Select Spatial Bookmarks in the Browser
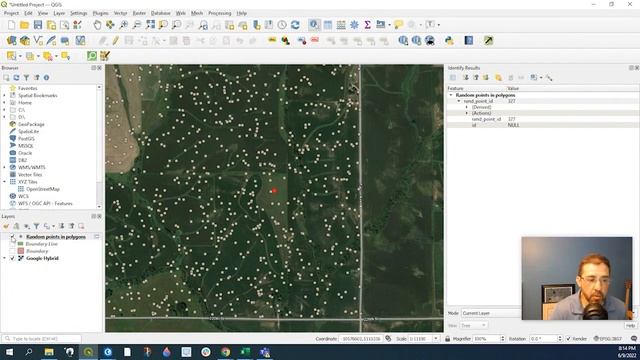Image resolution: width=640 pixels, height=360 pixels. (x=38, y=96)
